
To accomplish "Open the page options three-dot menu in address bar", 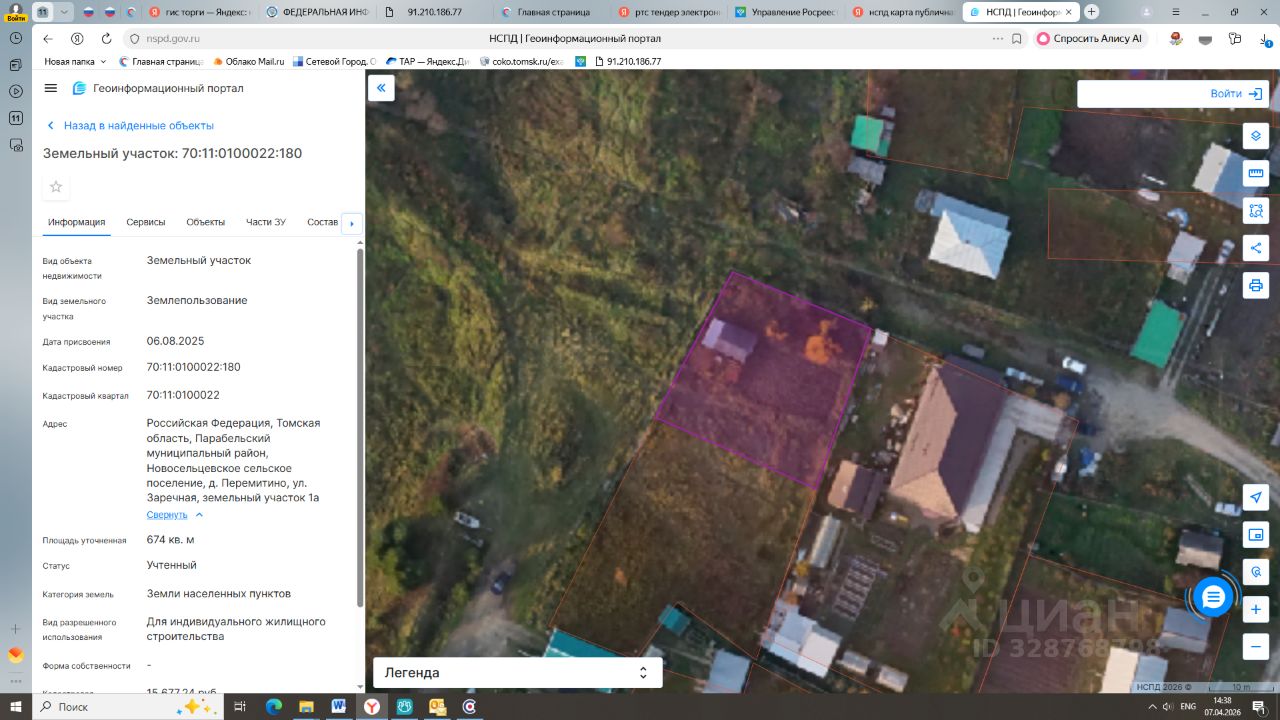I will point(997,38).
